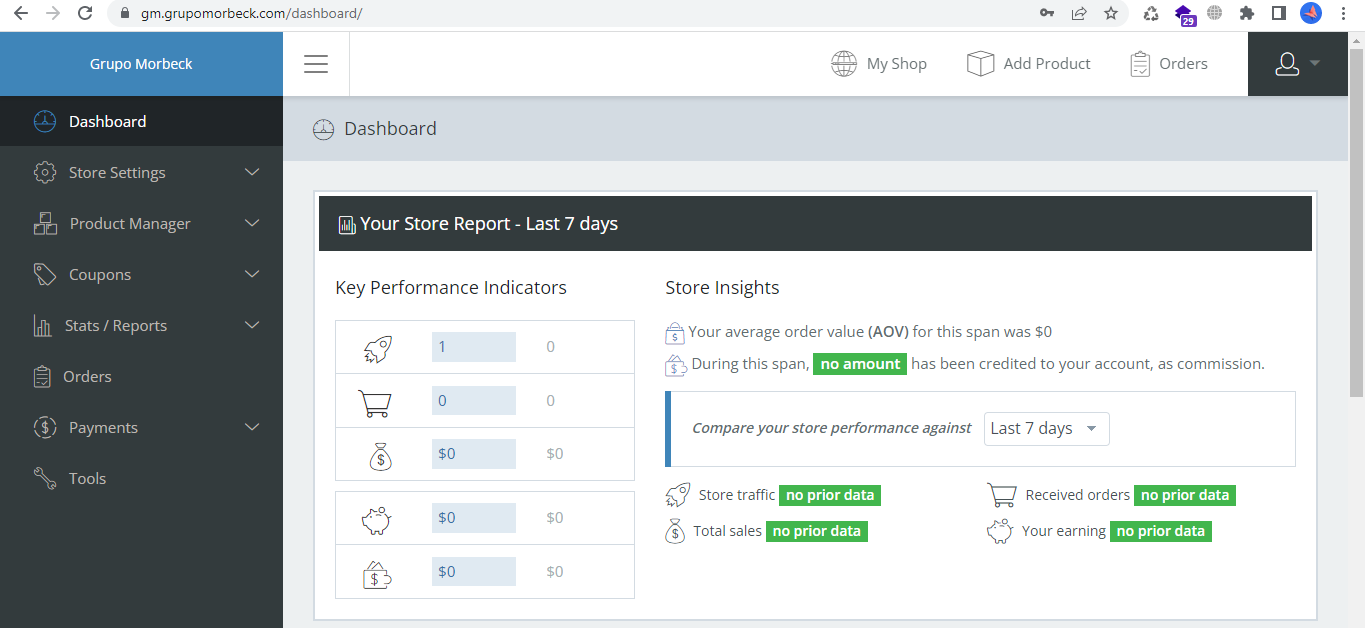Viewport: 1365px width, 628px height.
Task: Toggle the hamburger sidebar menu icon
Action: [x=316, y=64]
